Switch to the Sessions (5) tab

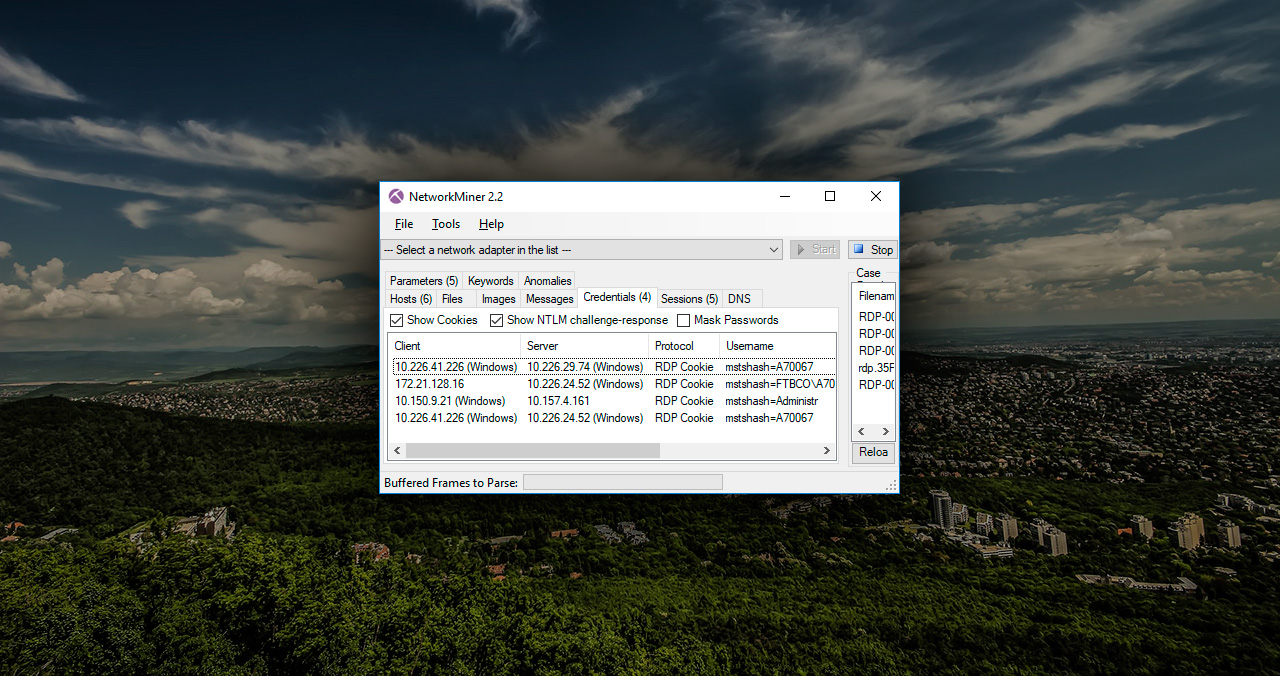688,298
